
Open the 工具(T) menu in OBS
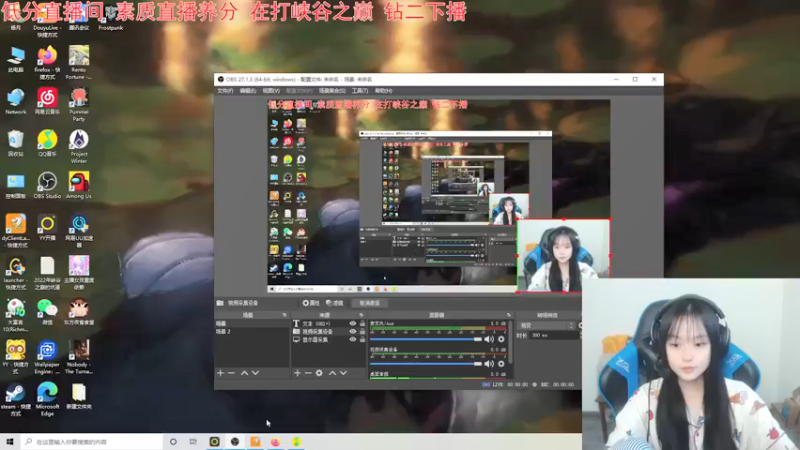[x=360, y=91]
